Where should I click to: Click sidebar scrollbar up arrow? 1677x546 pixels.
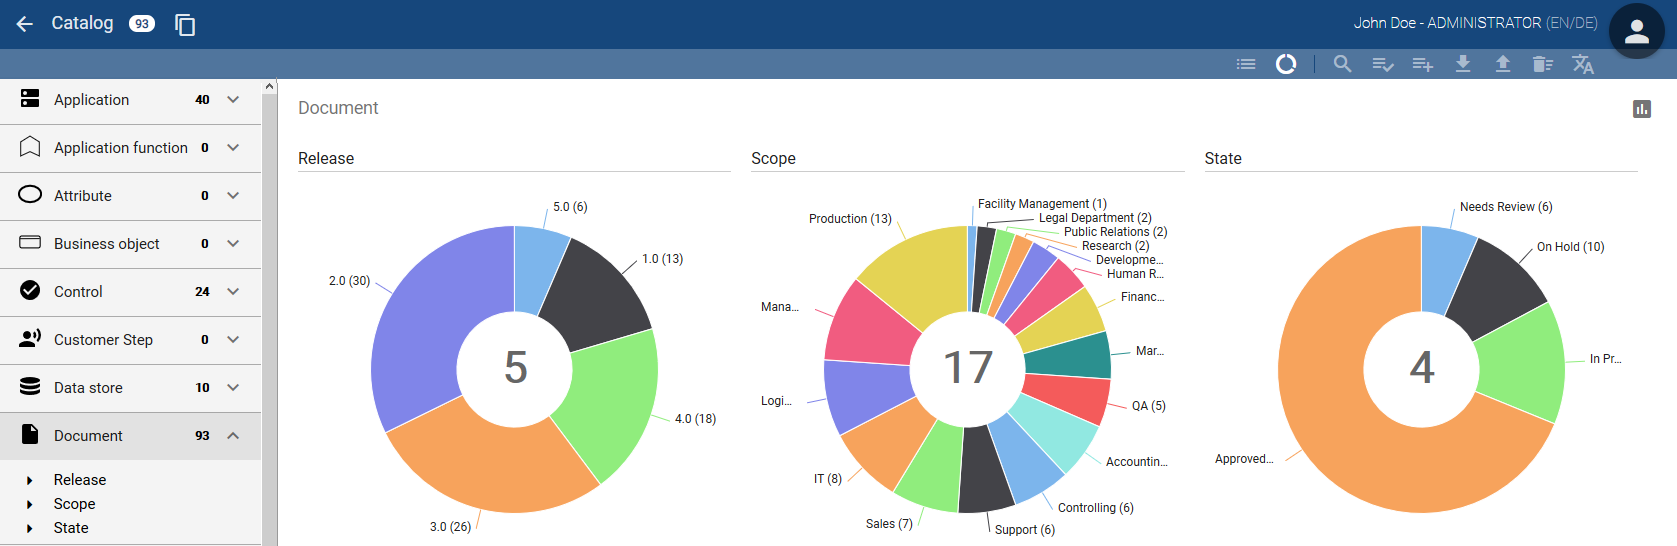(x=269, y=87)
